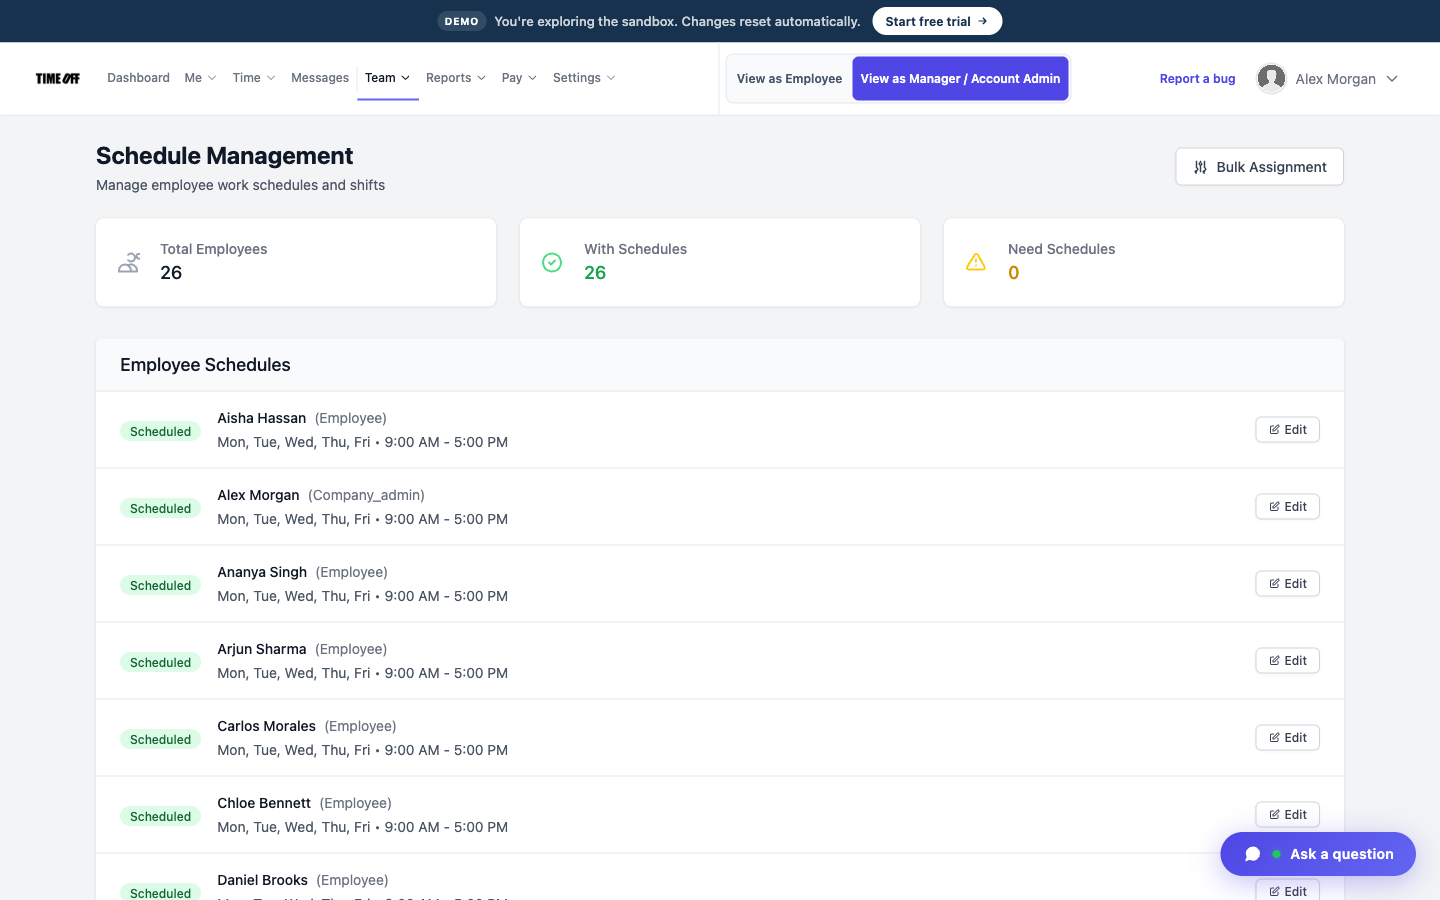Click the arrow icon in Start free trial
1440x900 pixels.
point(983,21)
